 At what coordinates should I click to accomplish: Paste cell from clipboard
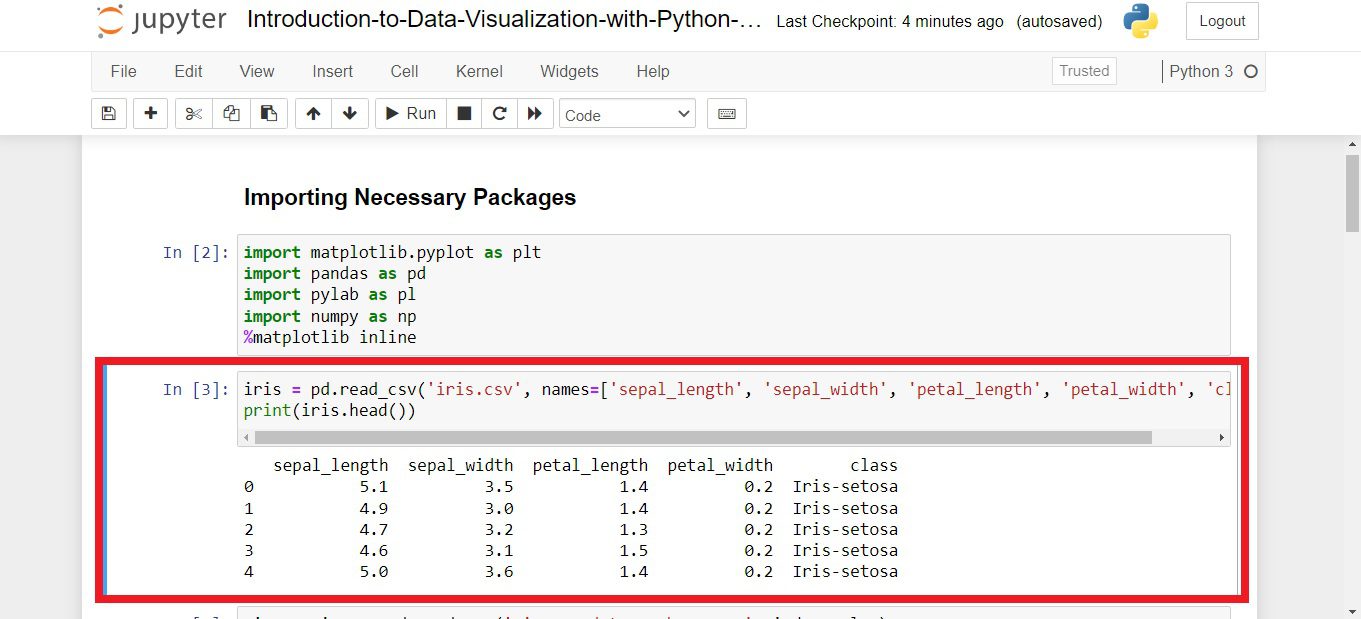point(268,113)
